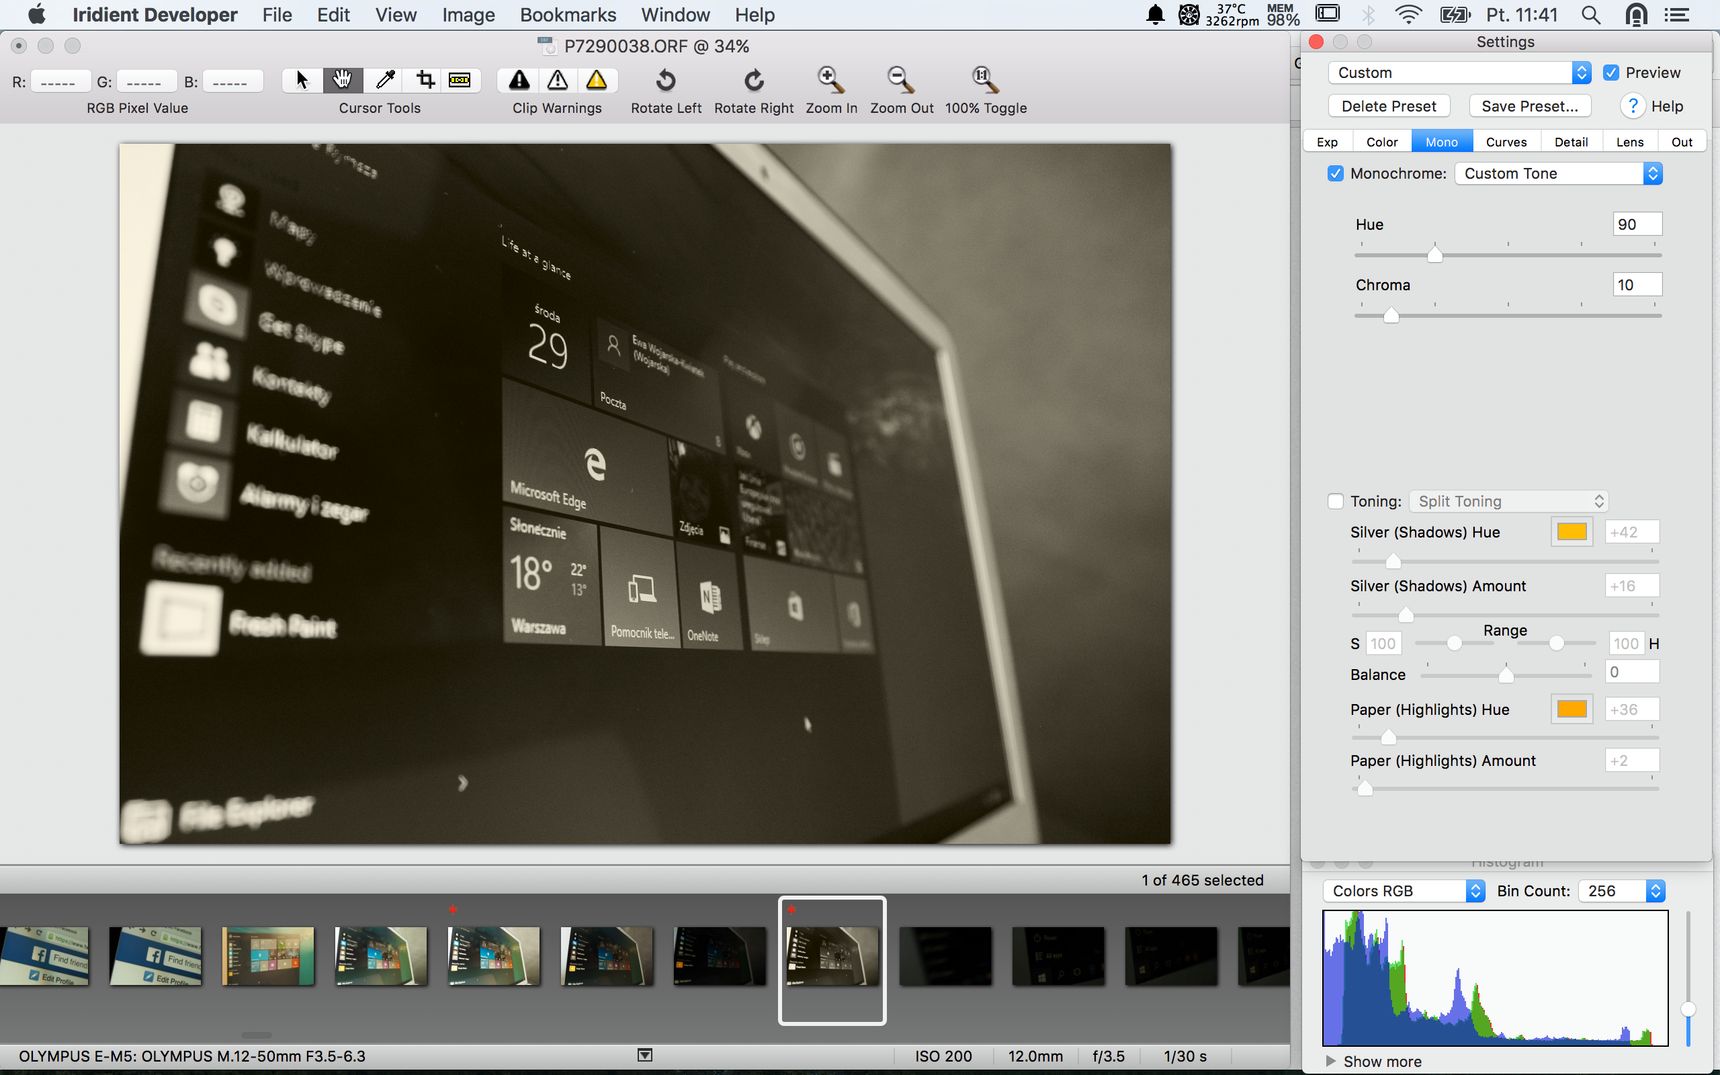Click the Hue slider handle
Viewport: 1720px width, 1075px height.
(1435, 254)
